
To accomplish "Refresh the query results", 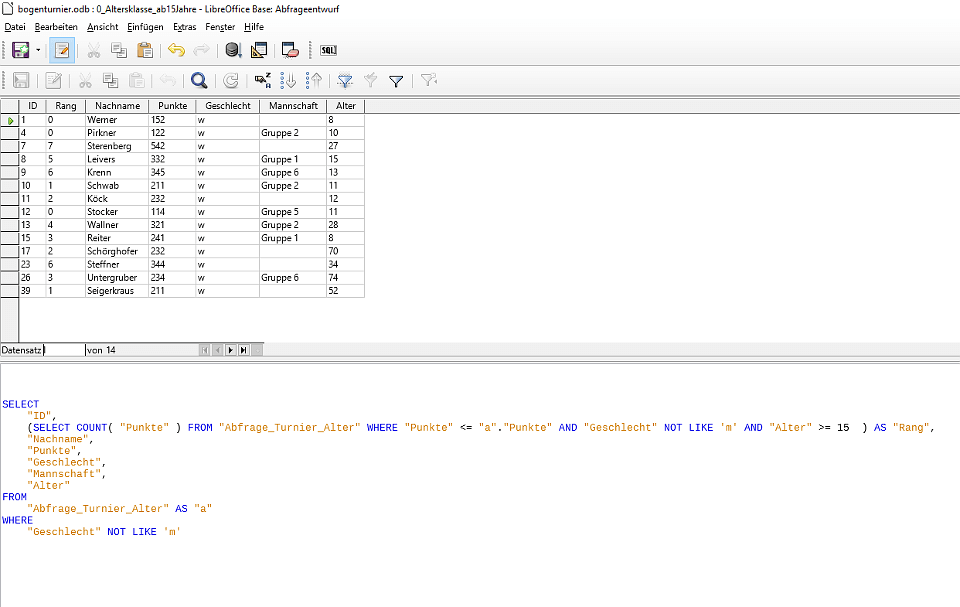I will point(229,80).
